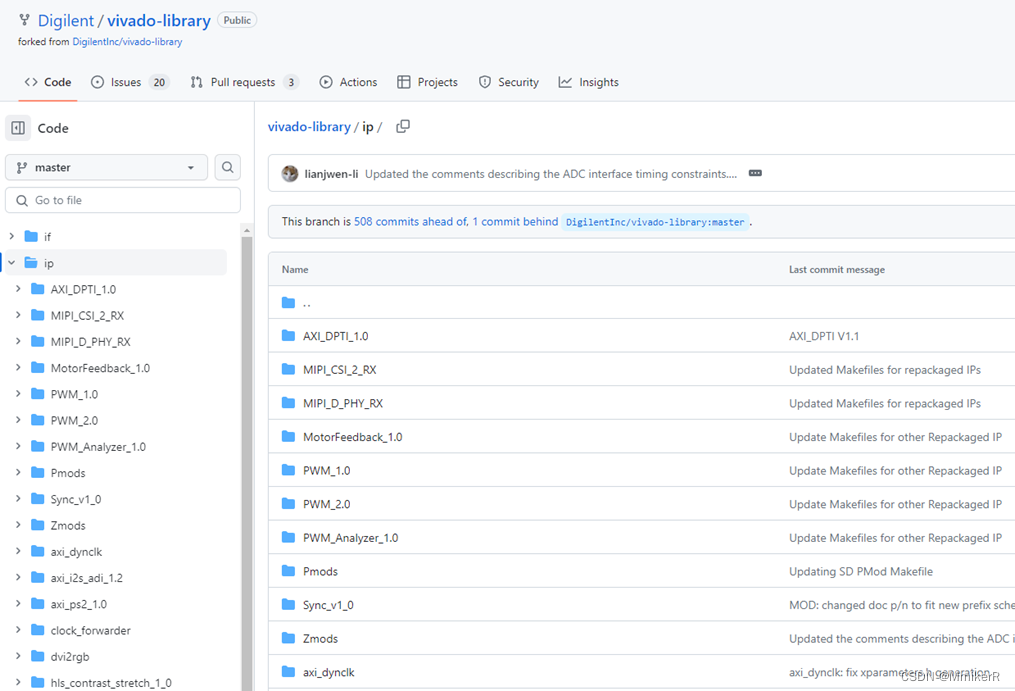
Task: Select PWM_1.0 in sidebar tree
Action: coord(74,394)
